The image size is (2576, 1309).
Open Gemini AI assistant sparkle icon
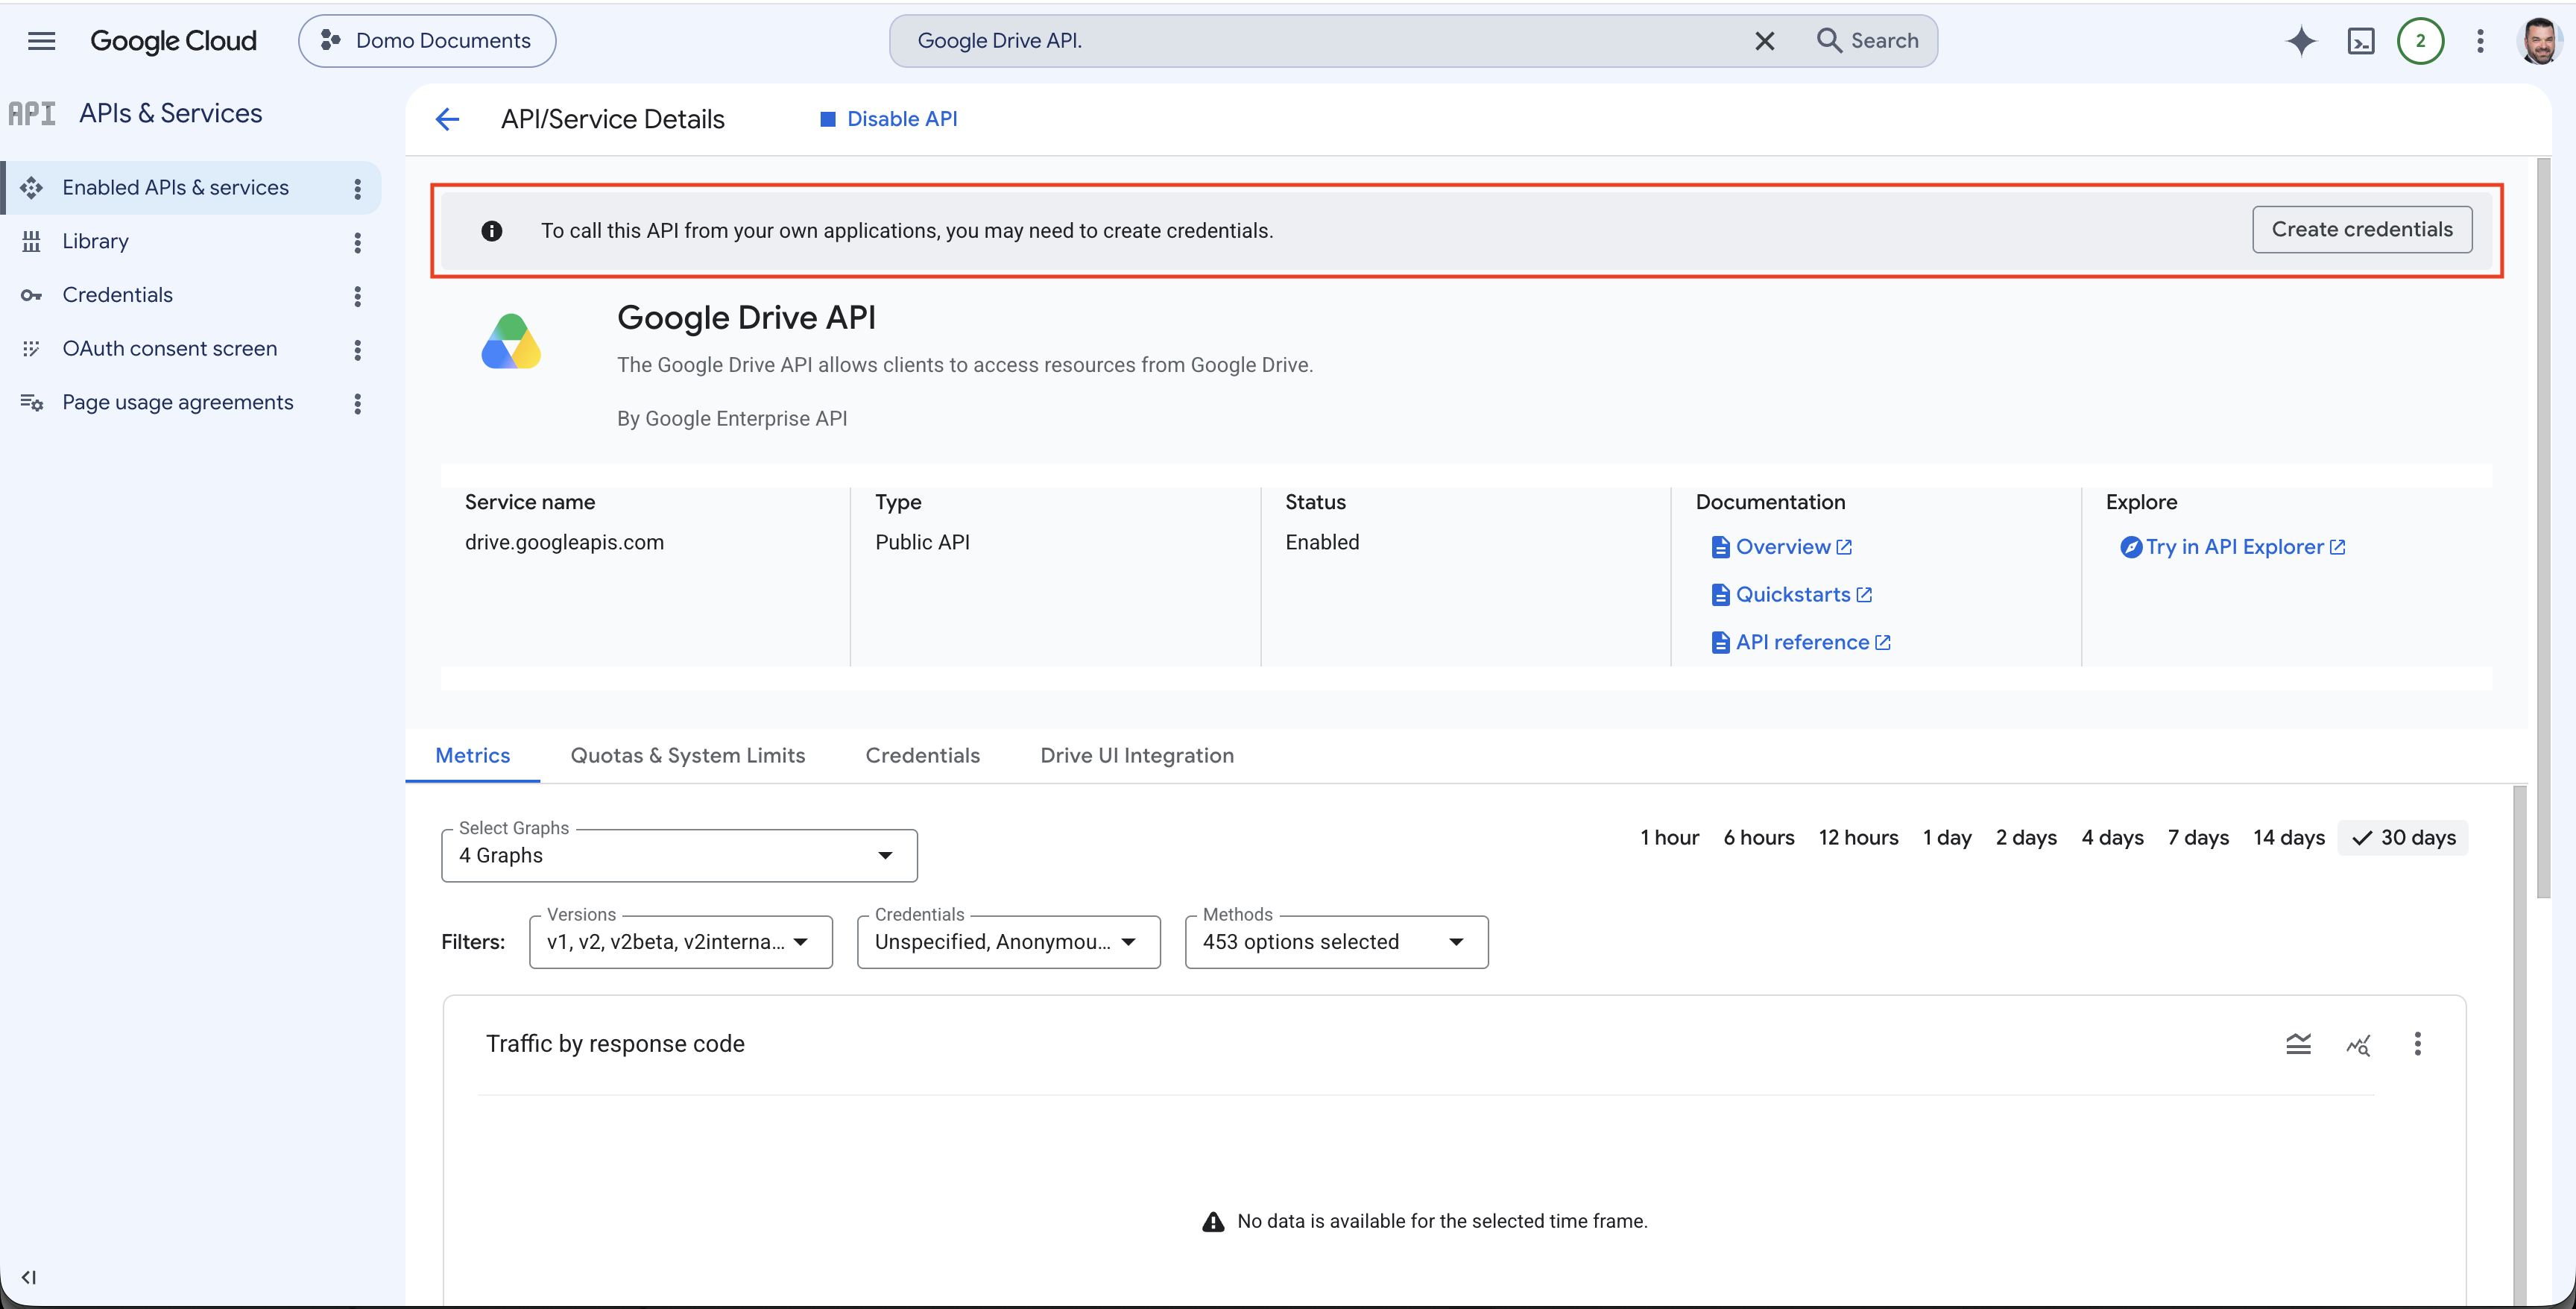coord(2301,41)
